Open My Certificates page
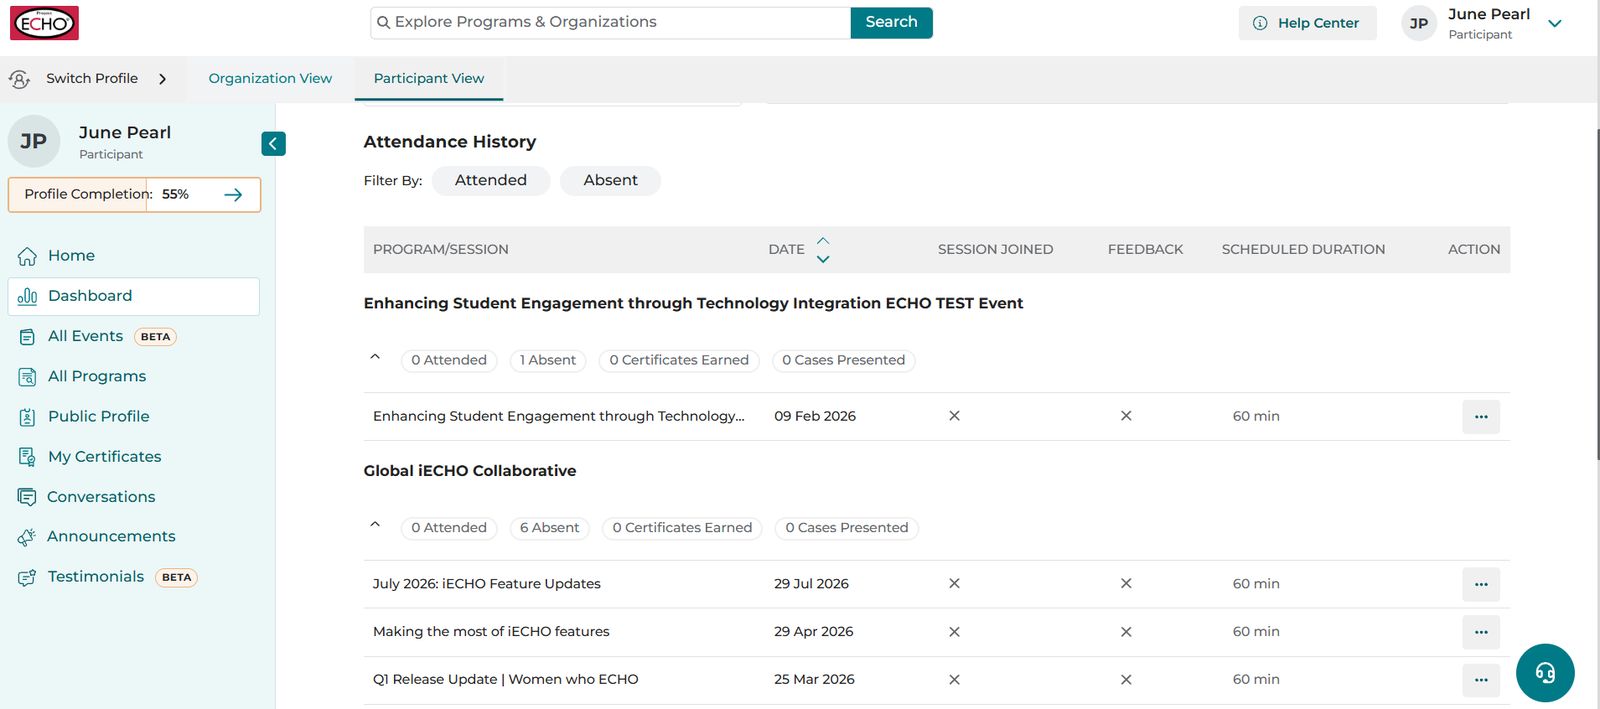This screenshot has height=709, width=1600. point(105,456)
